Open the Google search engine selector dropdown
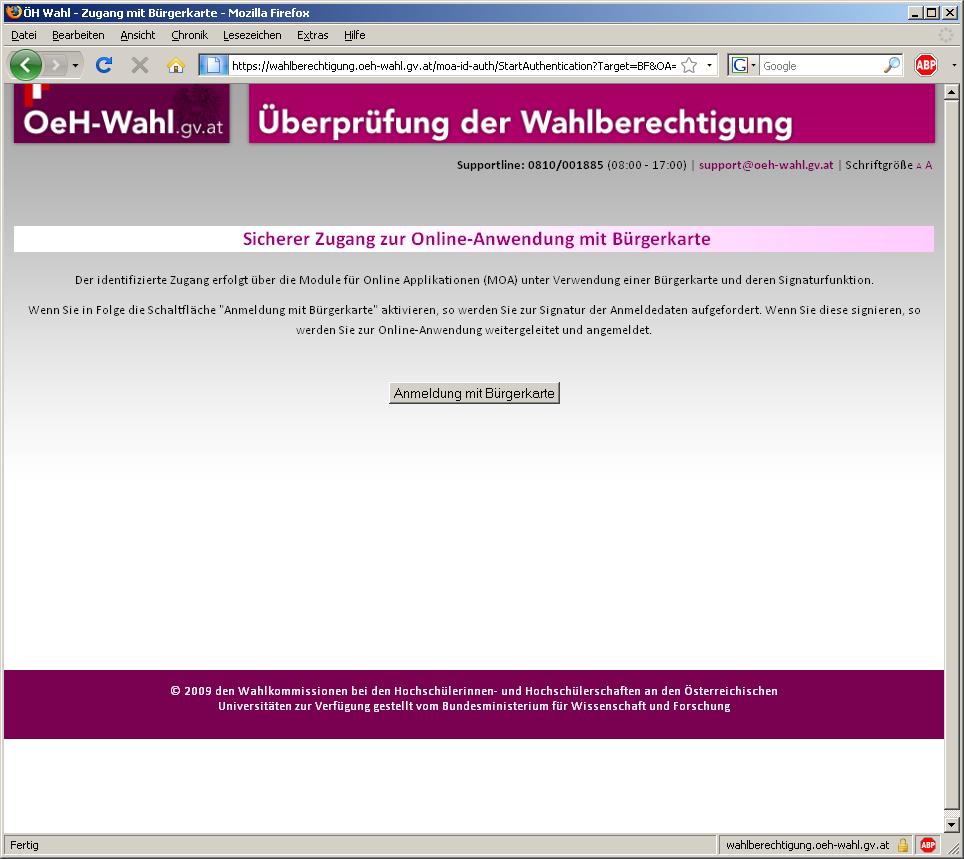The image size is (964, 859). 745,66
